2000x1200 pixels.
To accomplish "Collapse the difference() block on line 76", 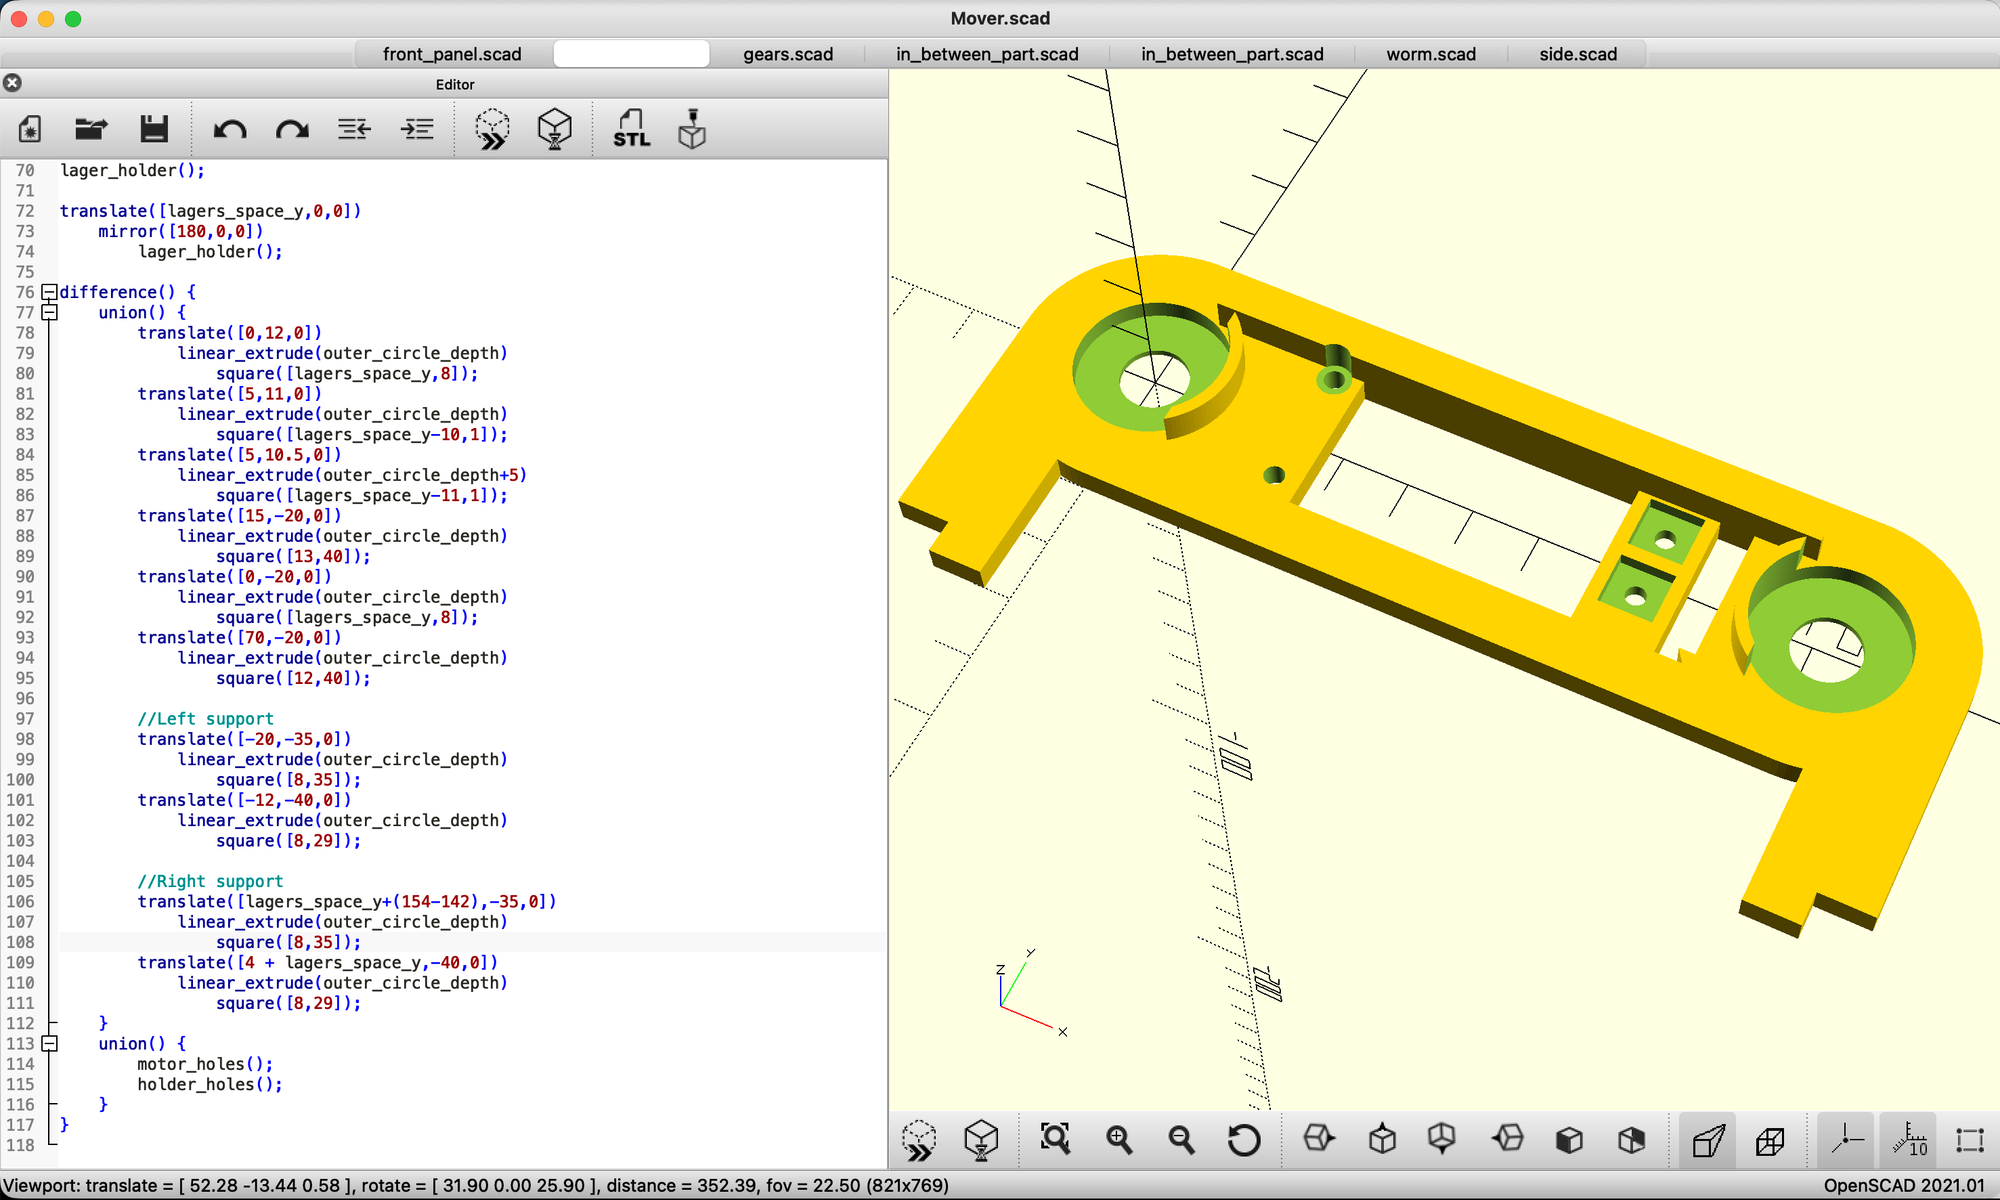I will (x=49, y=292).
